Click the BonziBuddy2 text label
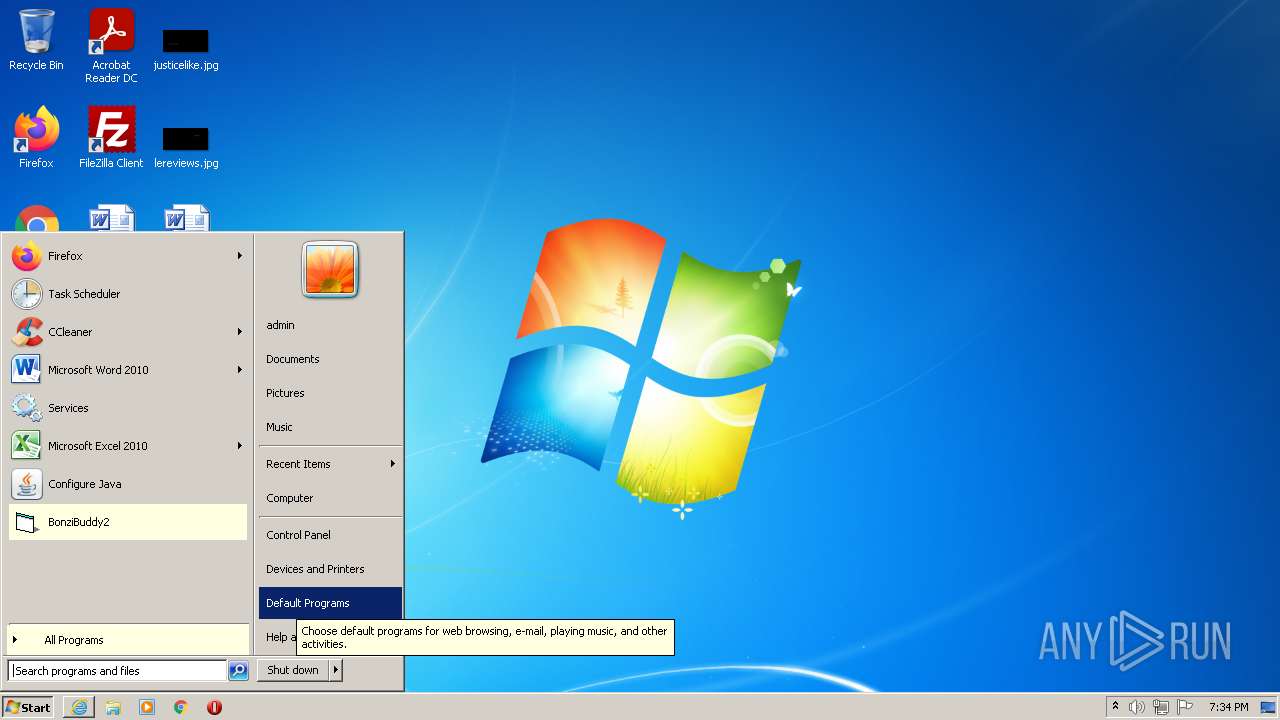 (79, 522)
